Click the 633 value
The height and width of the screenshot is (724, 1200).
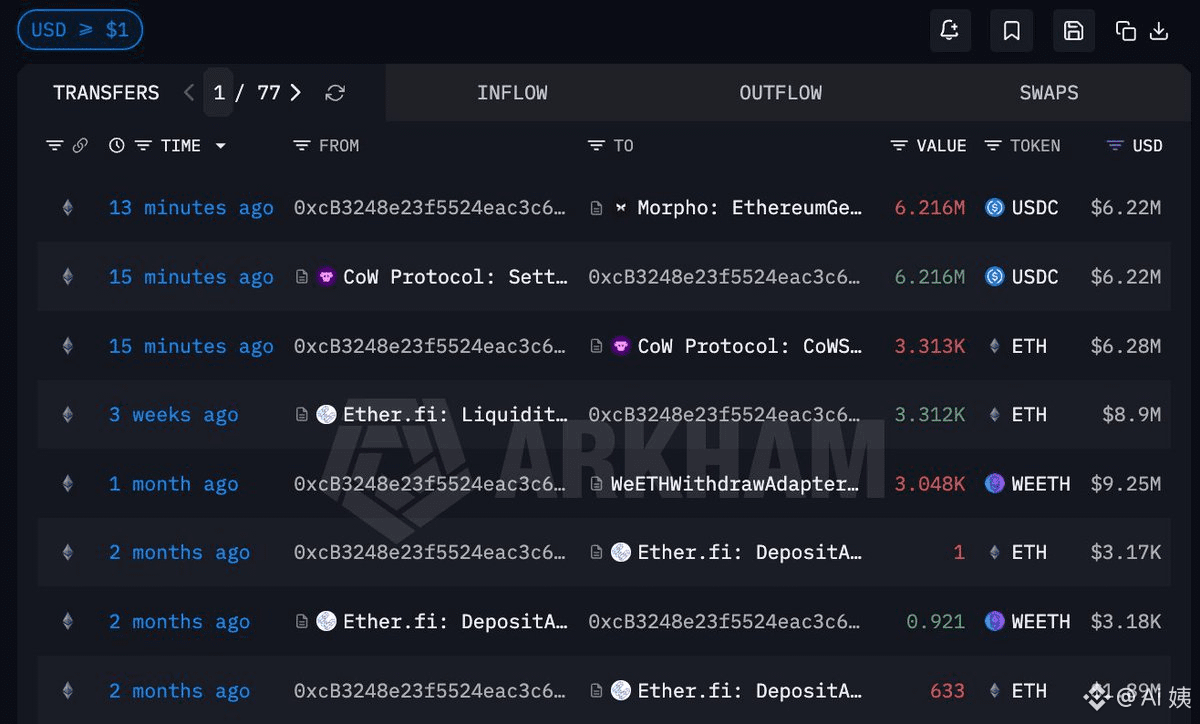click(948, 691)
